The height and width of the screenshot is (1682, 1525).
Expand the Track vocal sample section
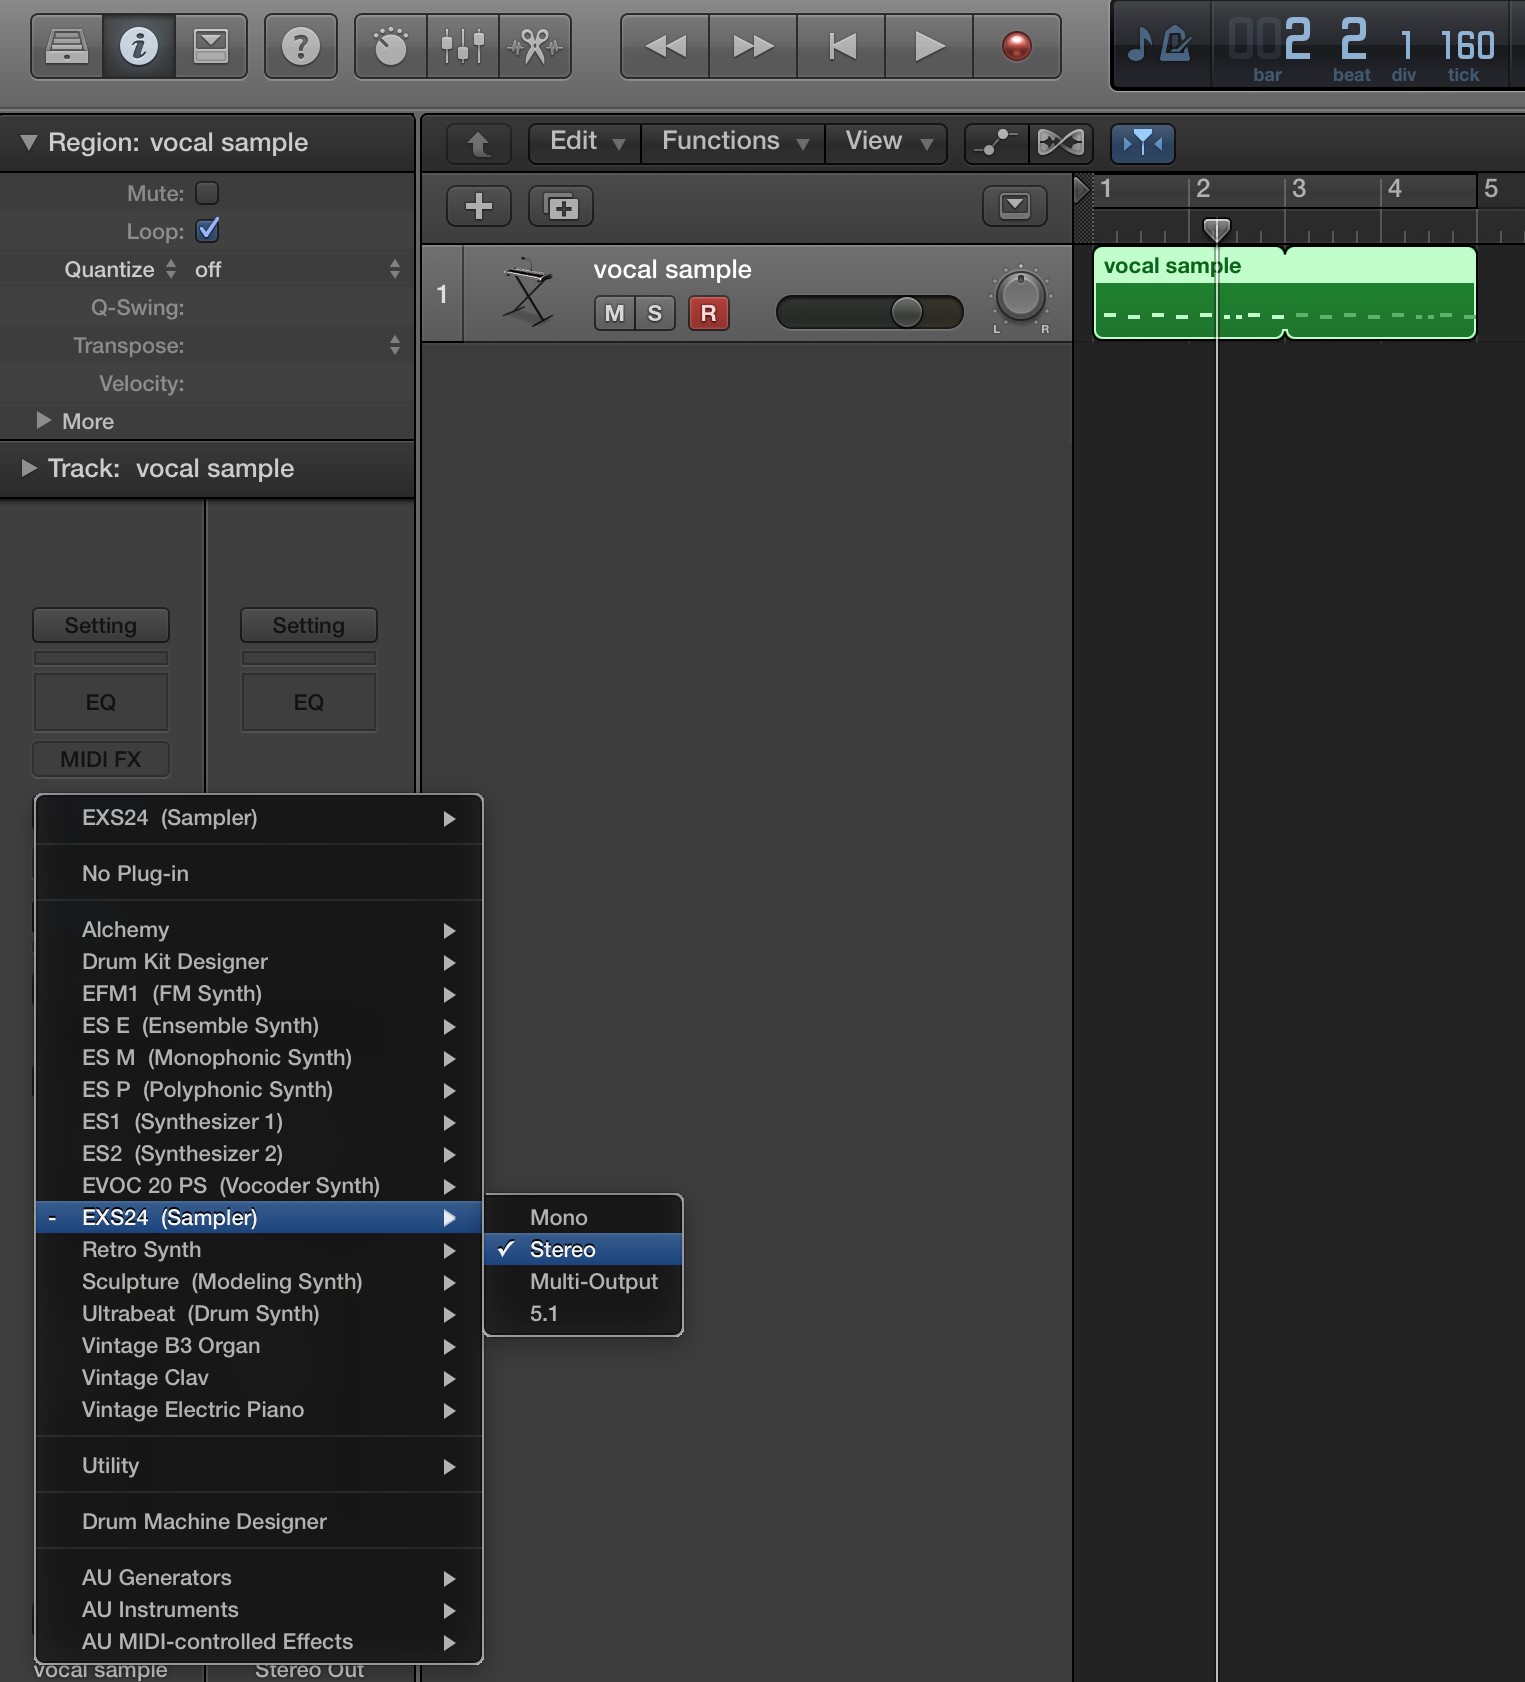[x=28, y=468]
